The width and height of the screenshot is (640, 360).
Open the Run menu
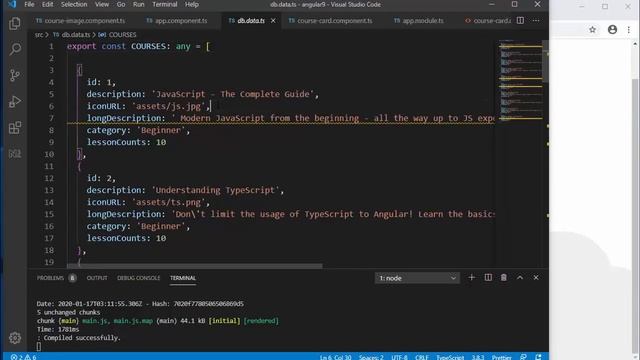click(x=138, y=4)
